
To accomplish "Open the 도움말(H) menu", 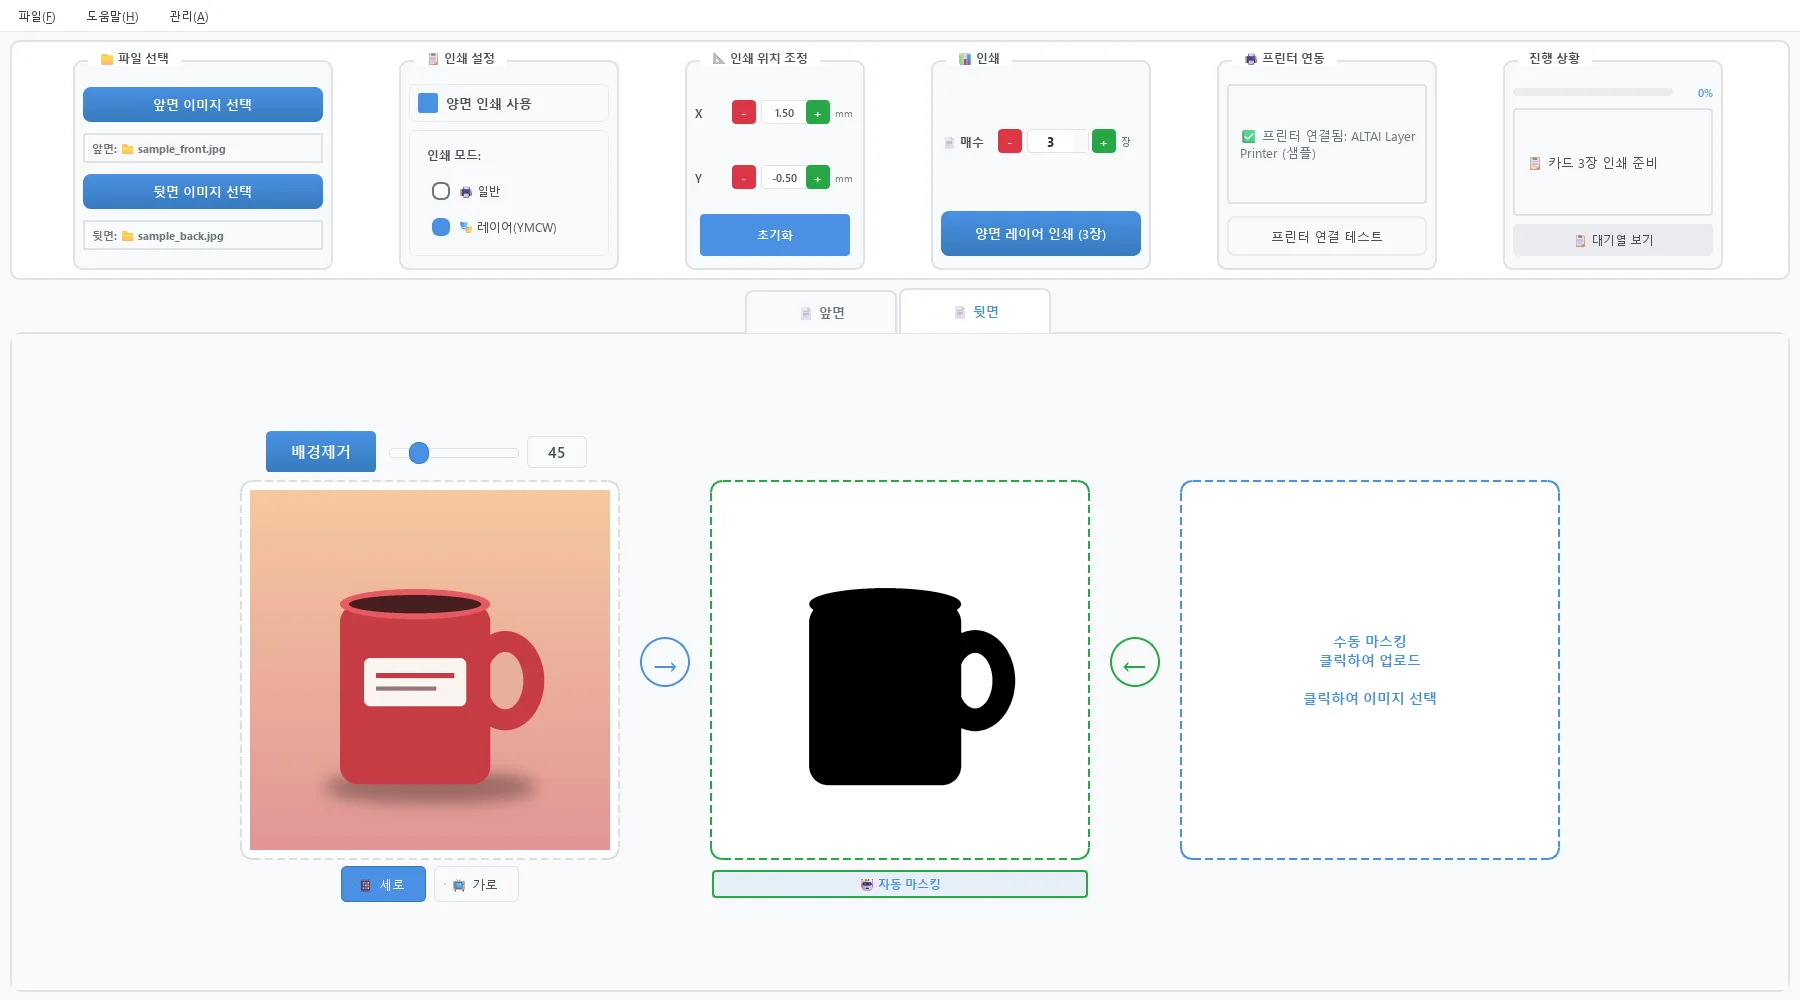I will coord(112,16).
